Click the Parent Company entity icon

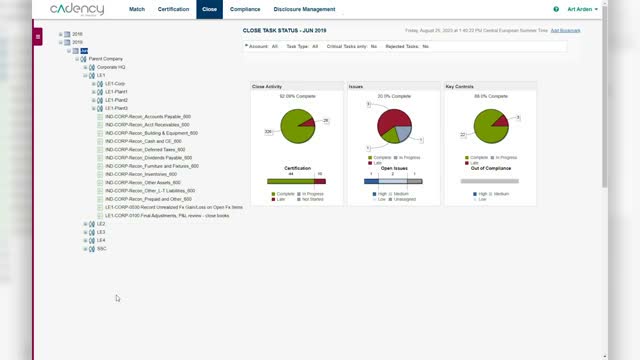(84, 59)
